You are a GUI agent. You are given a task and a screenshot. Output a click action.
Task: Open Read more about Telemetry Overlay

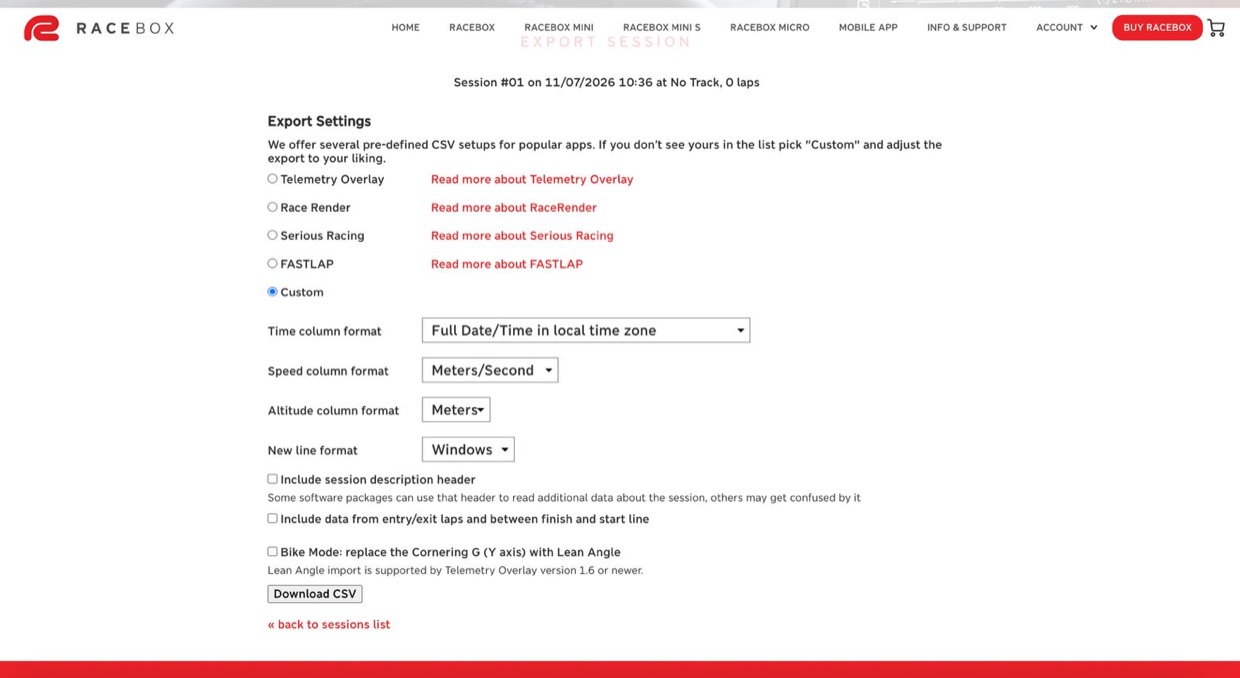tap(532, 180)
